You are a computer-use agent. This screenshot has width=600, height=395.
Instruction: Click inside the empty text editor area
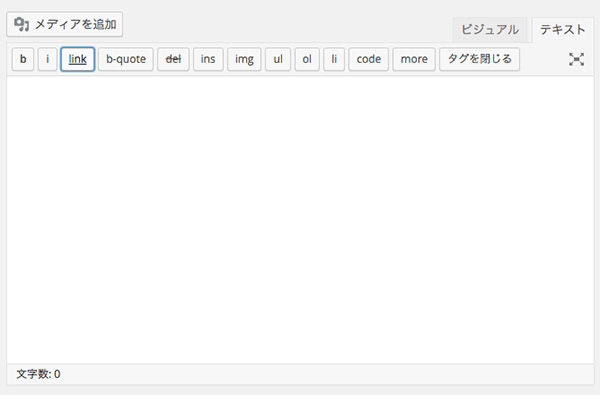300,220
